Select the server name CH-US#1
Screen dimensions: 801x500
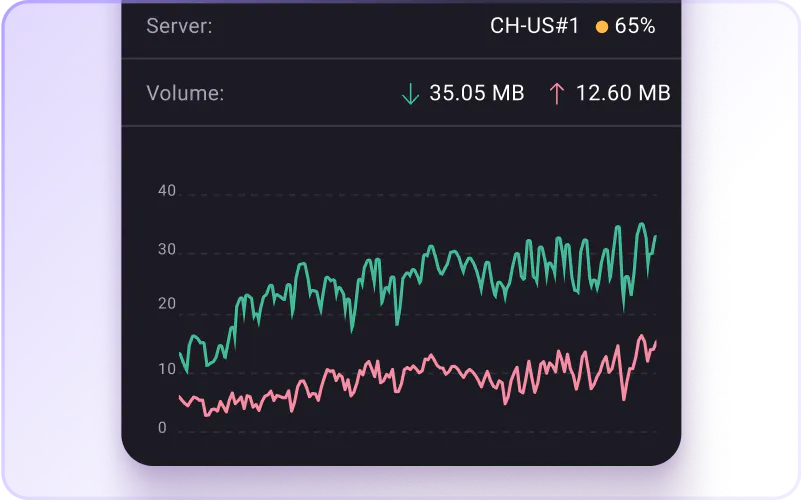coord(534,26)
